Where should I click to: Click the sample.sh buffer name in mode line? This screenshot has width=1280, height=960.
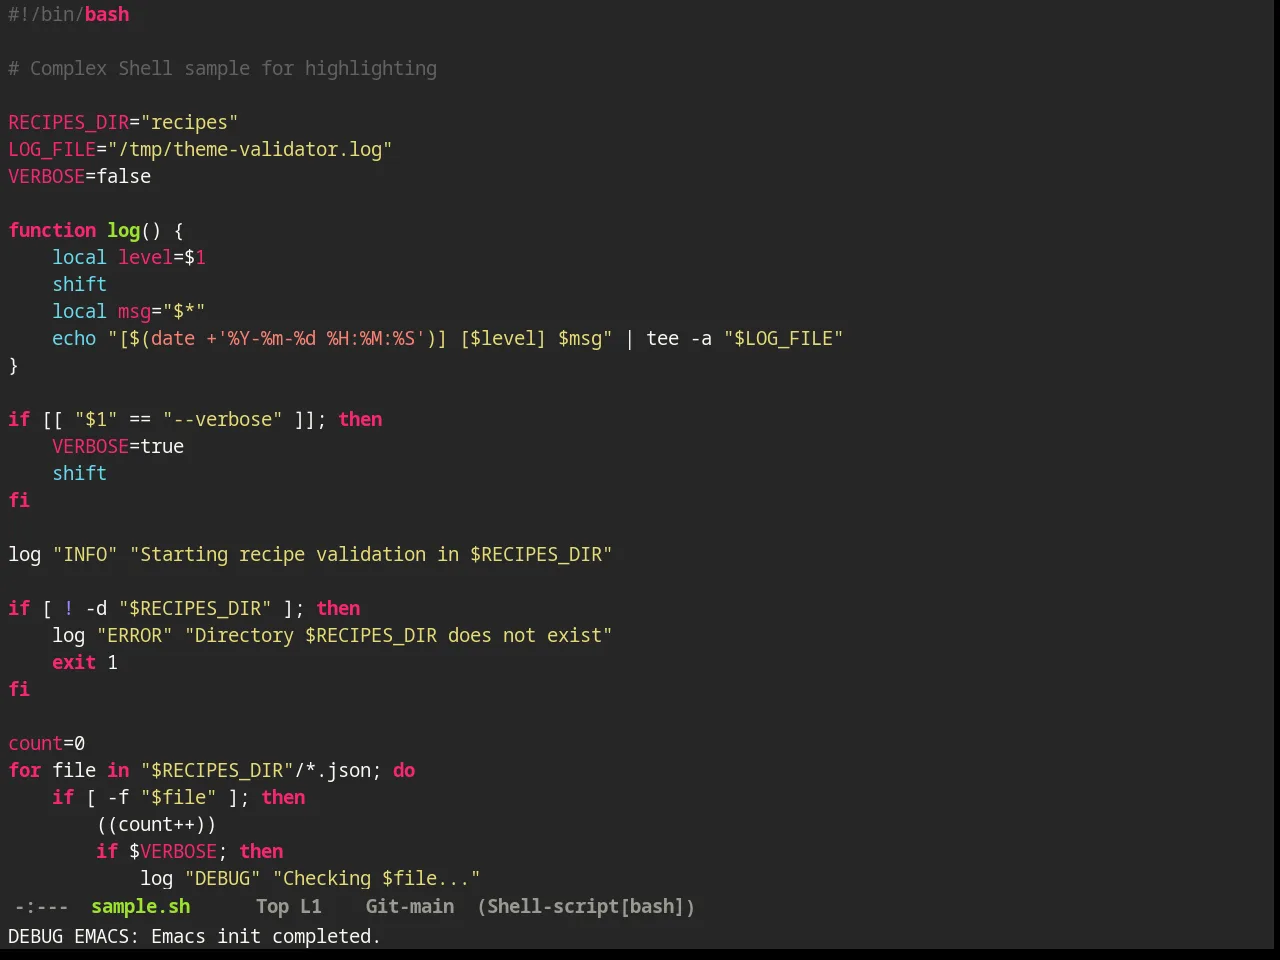[x=140, y=906]
